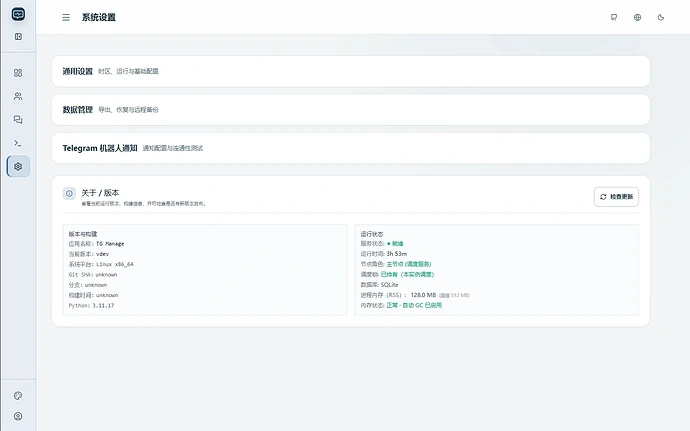Screen dimensions: 690x431
Task: Click the Python 3.11.17 row
Action: point(91,305)
